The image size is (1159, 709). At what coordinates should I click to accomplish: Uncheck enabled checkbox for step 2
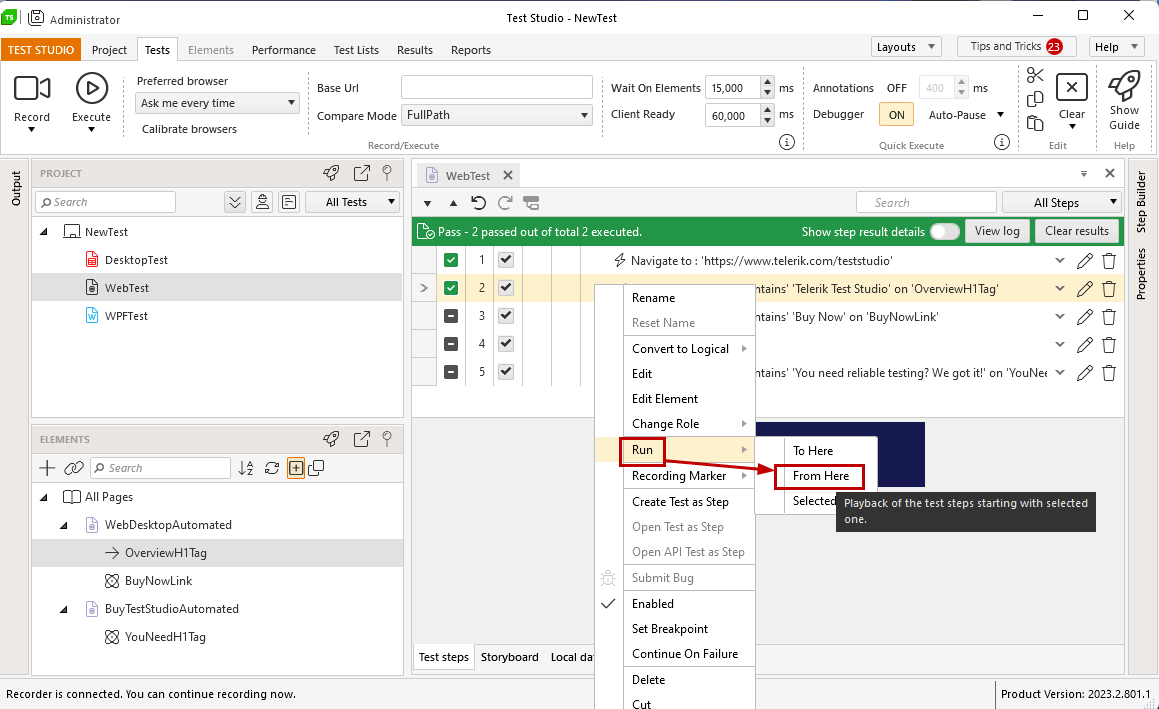506,288
